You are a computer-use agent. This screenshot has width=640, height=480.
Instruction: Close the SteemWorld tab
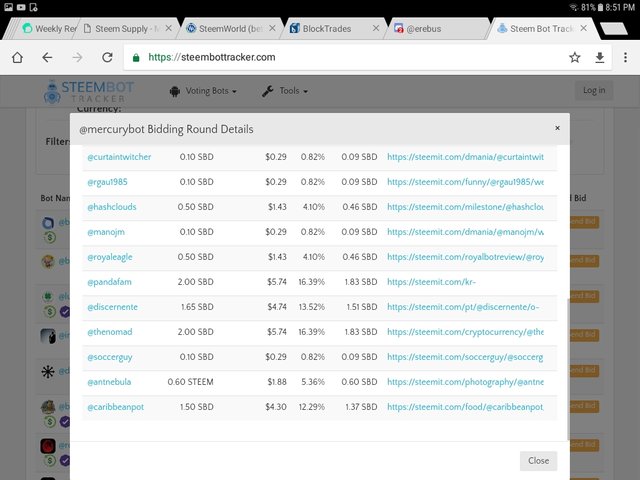pyautogui.click(x=272, y=28)
